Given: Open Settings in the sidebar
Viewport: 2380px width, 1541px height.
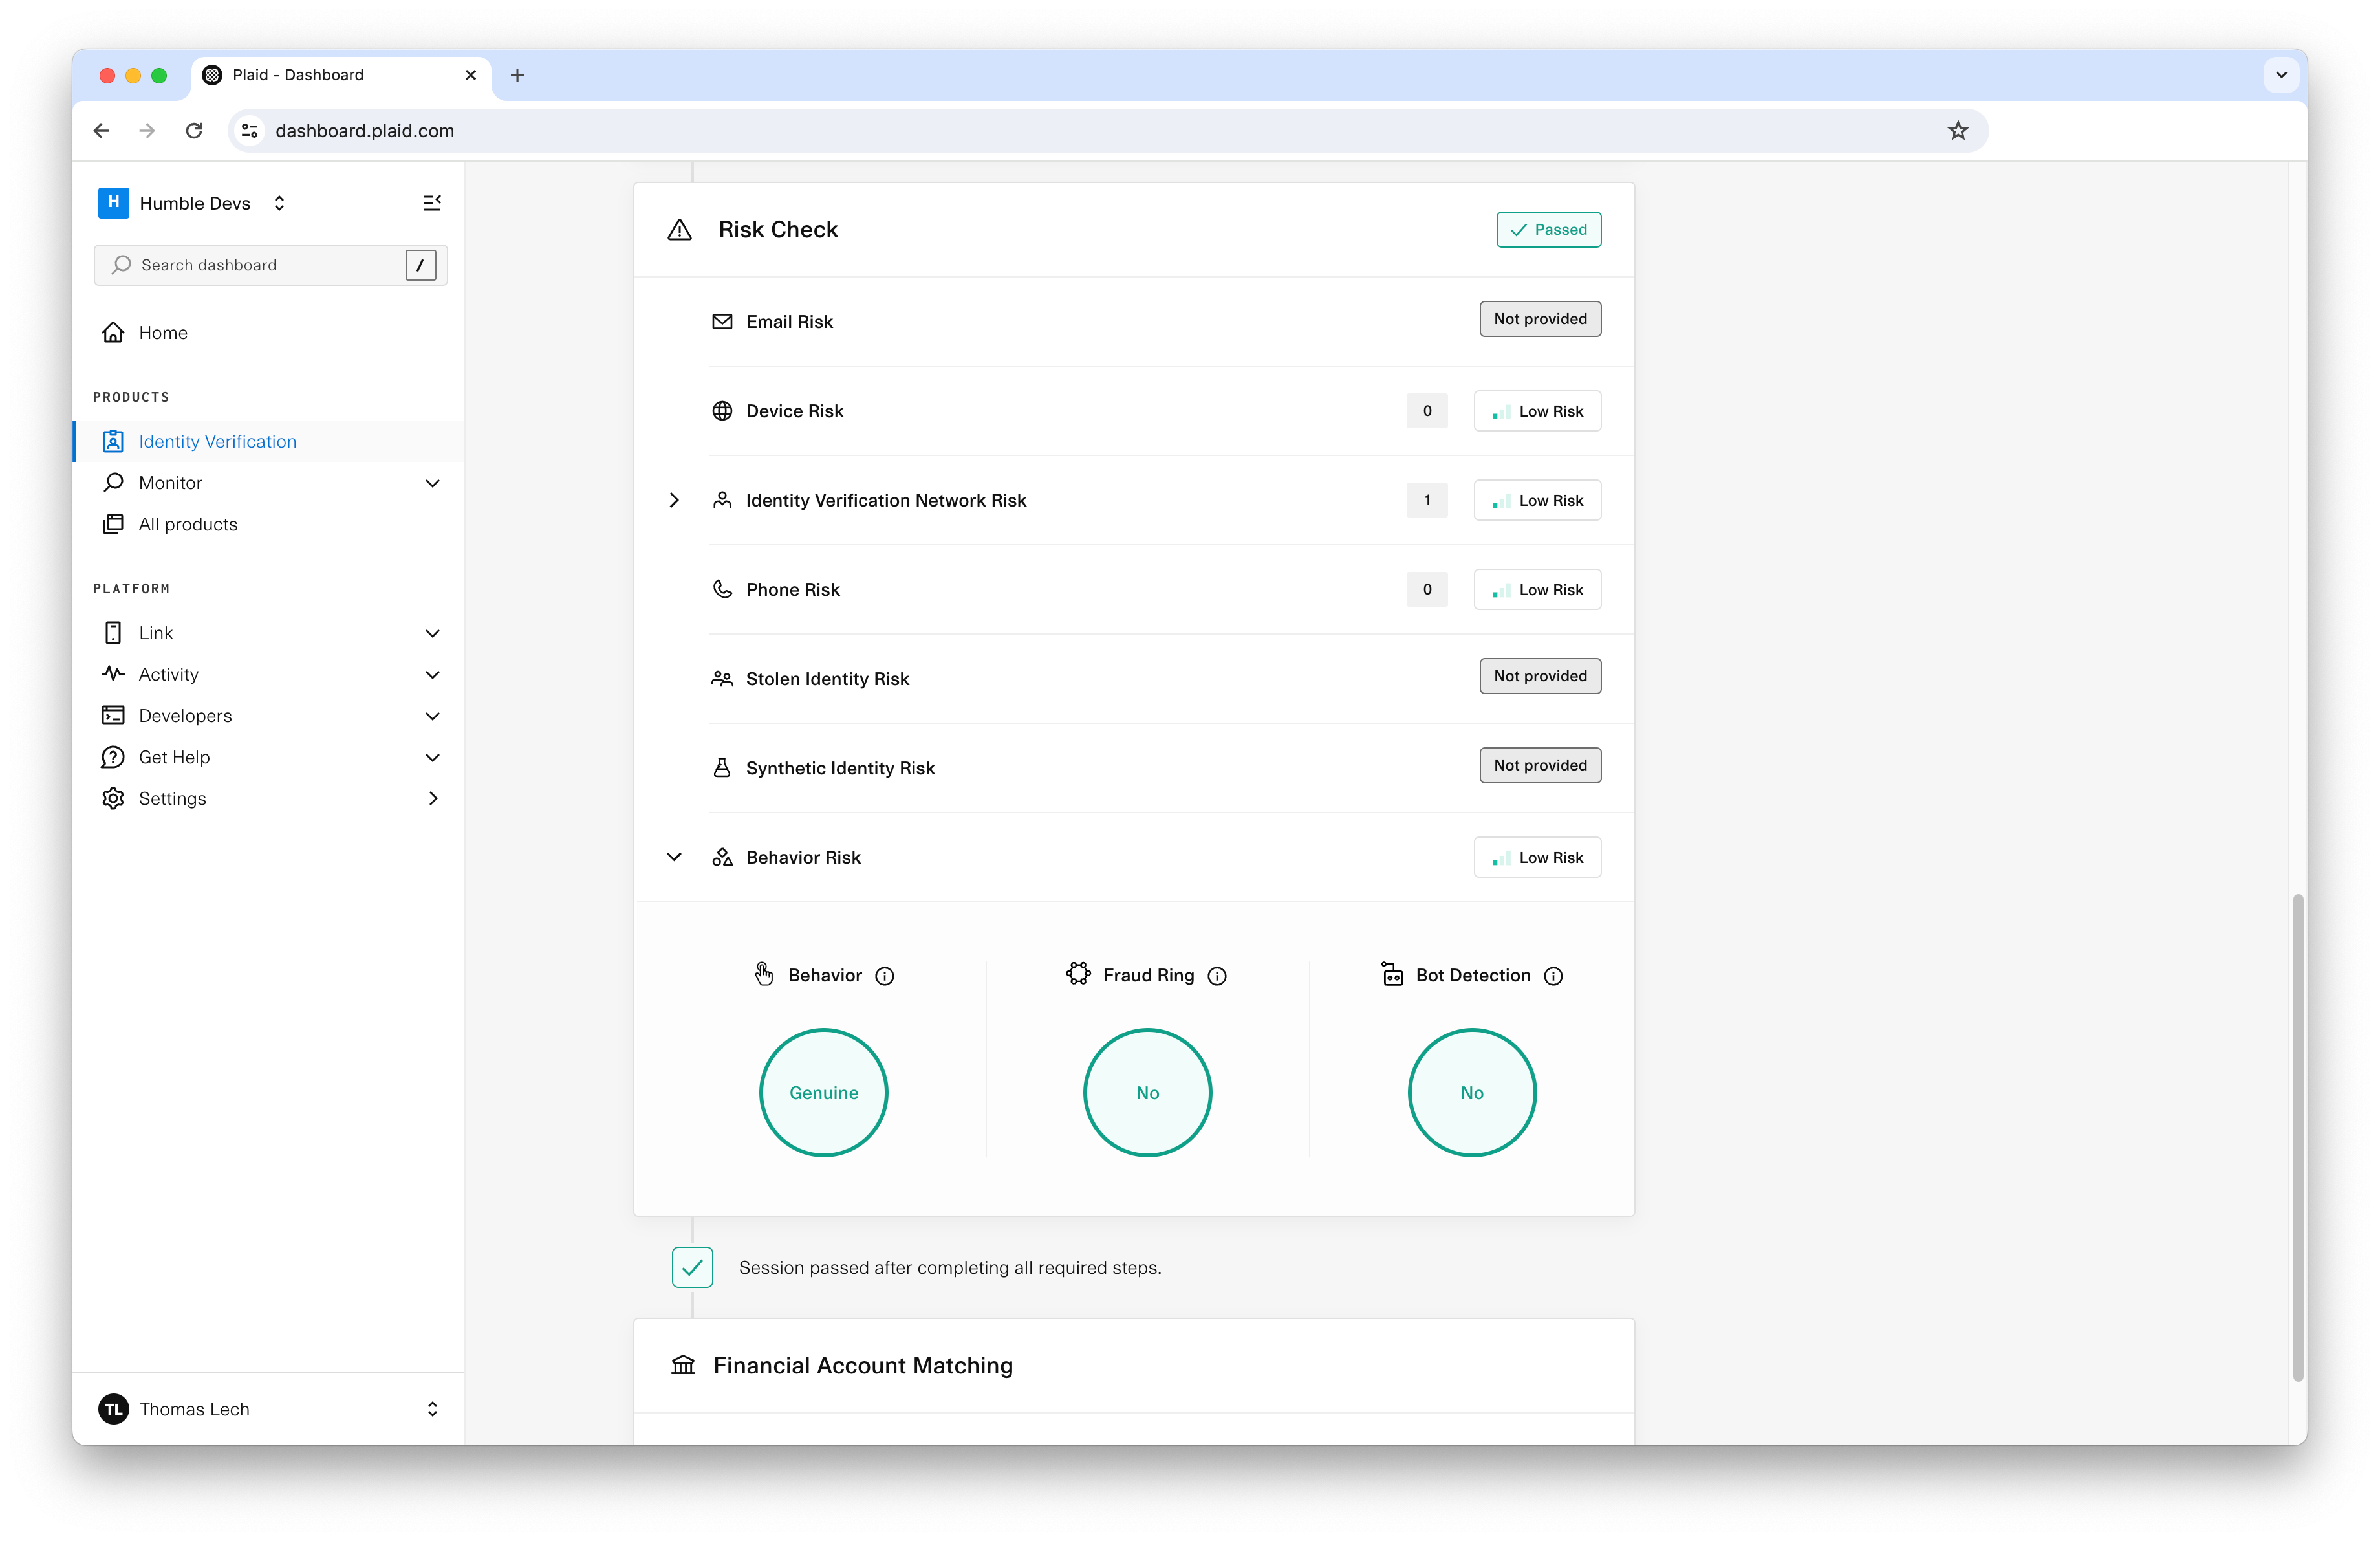Looking at the screenshot, I should click(172, 798).
